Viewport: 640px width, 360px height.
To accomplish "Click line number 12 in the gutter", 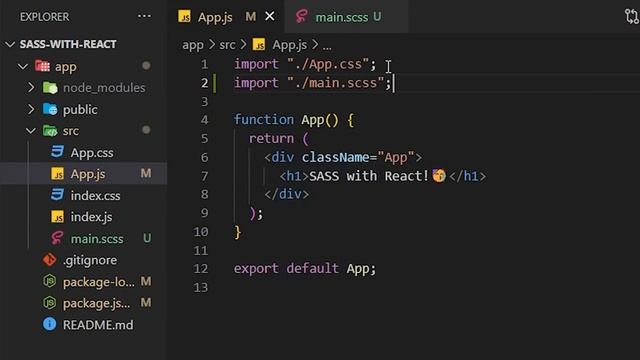I will point(201,269).
